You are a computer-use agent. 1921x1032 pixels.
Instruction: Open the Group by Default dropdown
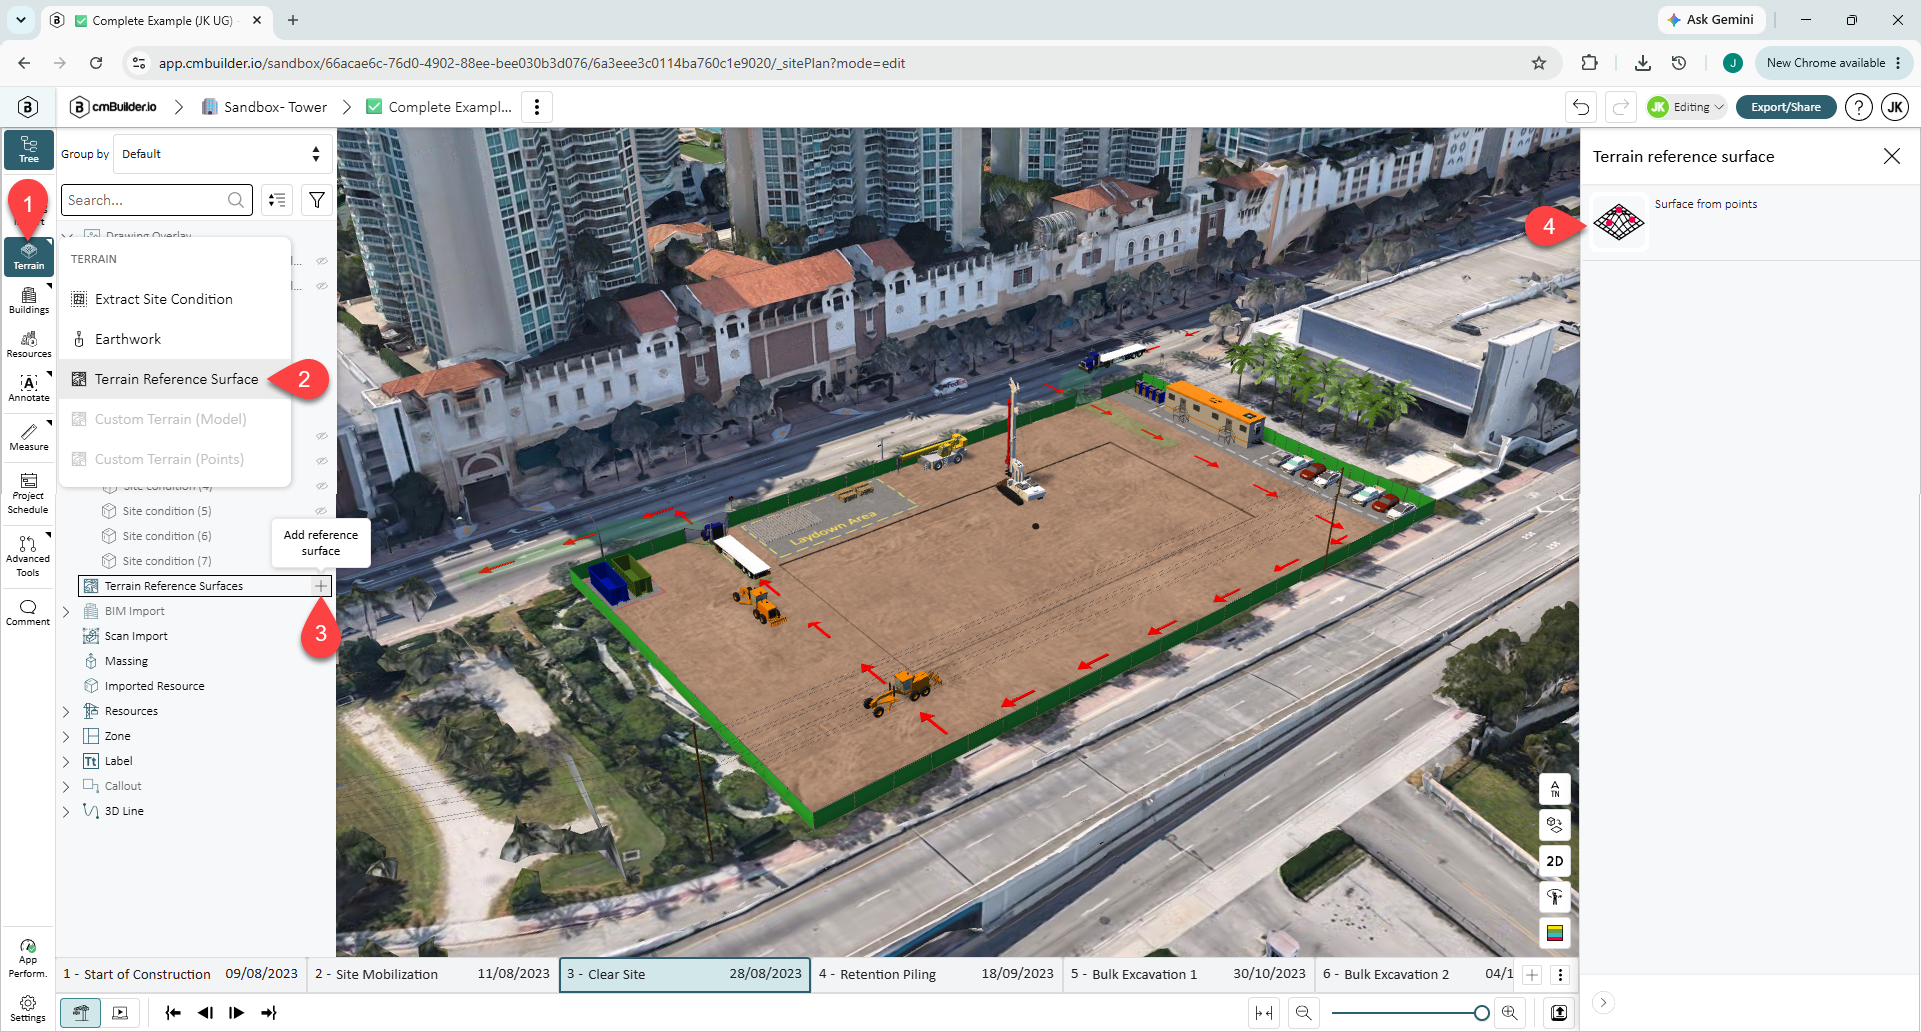tap(222, 154)
